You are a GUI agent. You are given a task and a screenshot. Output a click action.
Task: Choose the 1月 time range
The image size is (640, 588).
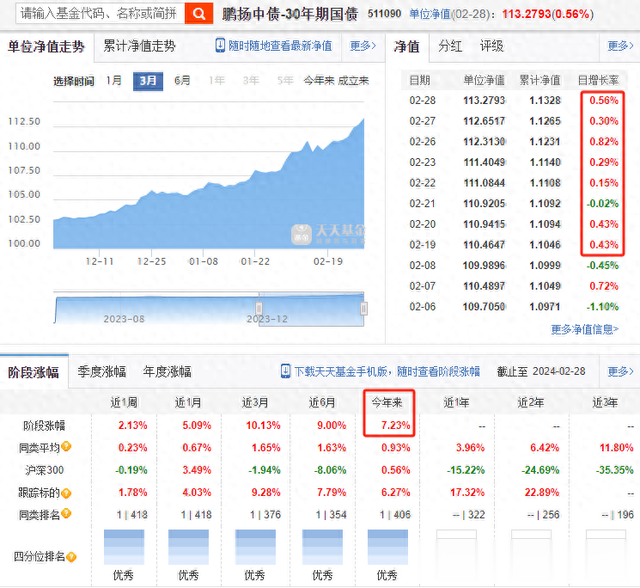[114, 81]
